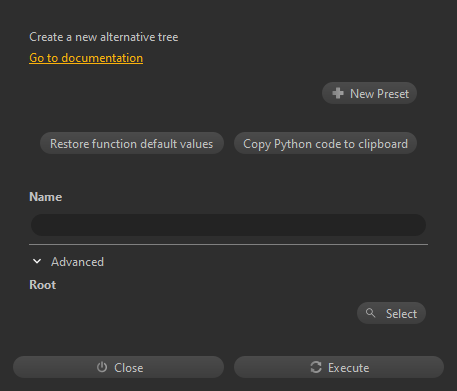Screen dimensions: 457x391
Task: Click the Name field label
Action: pyautogui.click(x=46, y=197)
